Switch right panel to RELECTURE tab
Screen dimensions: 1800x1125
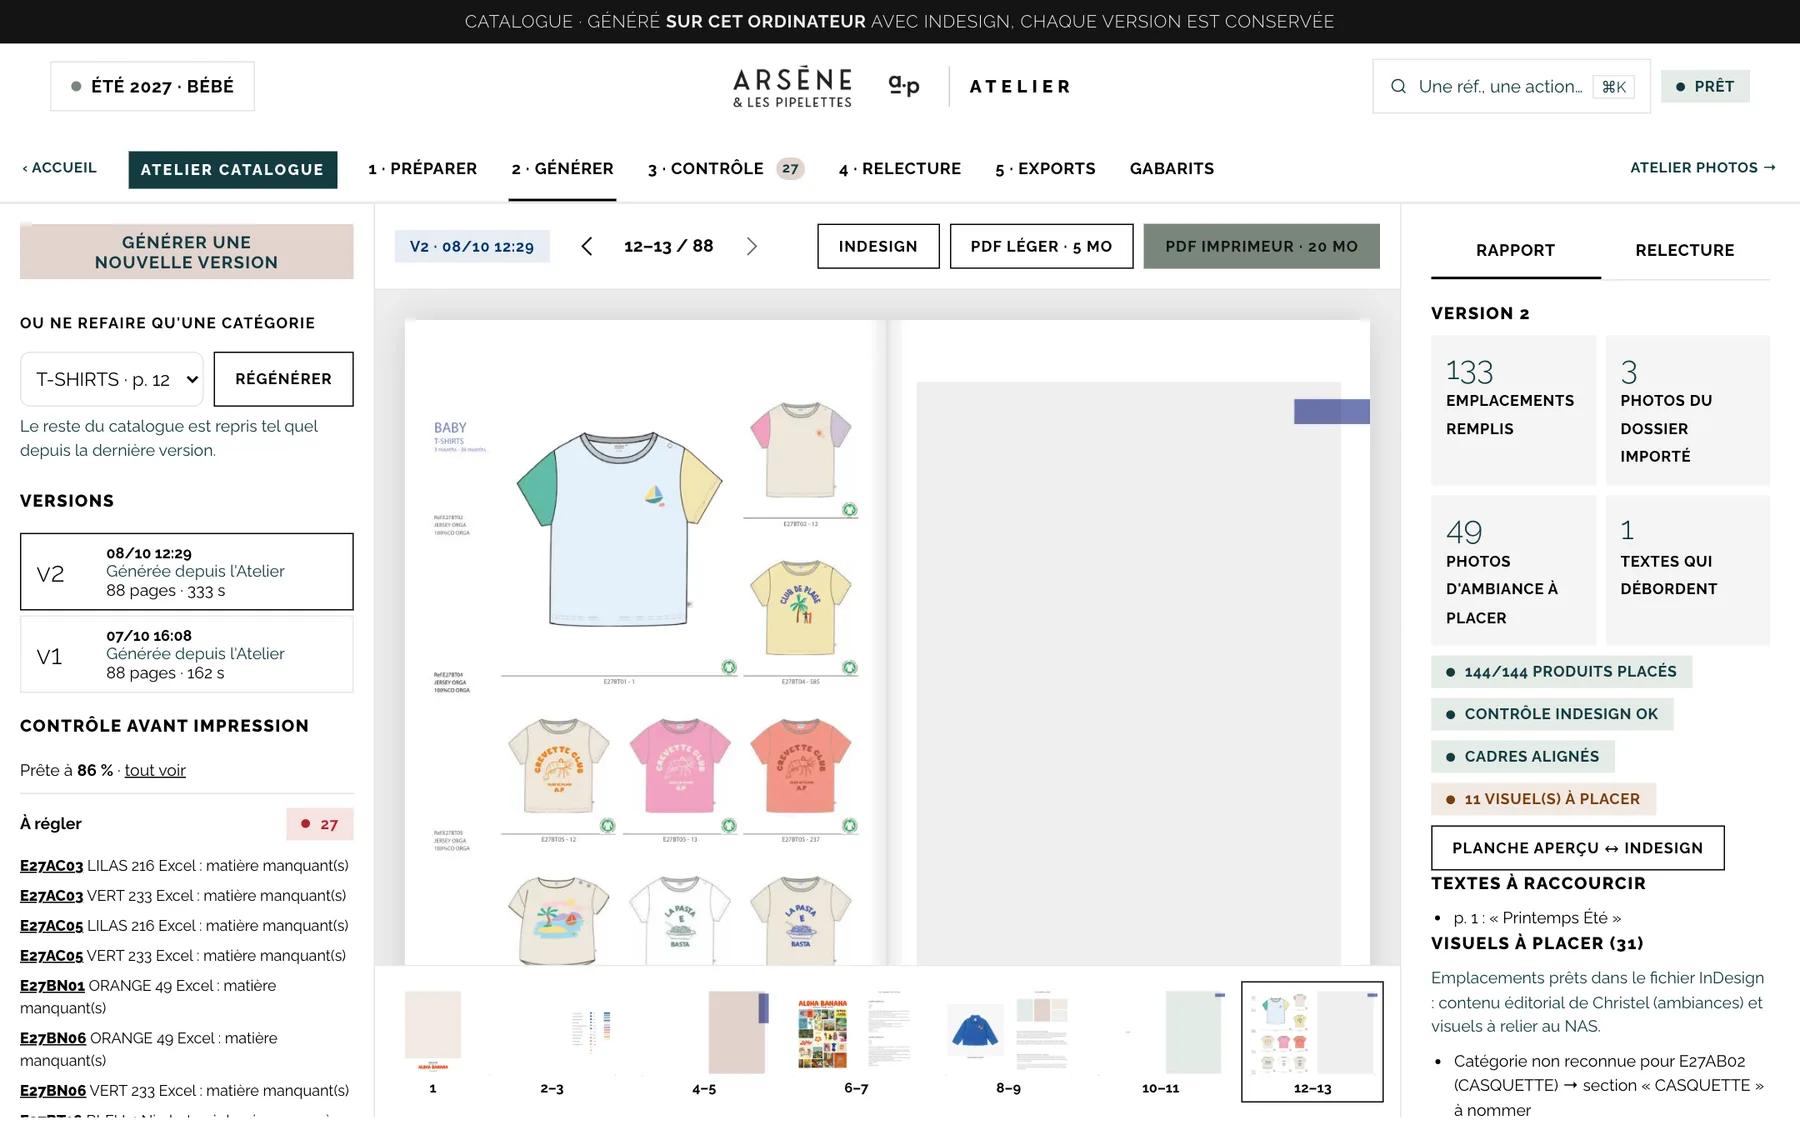click(x=1685, y=250)
